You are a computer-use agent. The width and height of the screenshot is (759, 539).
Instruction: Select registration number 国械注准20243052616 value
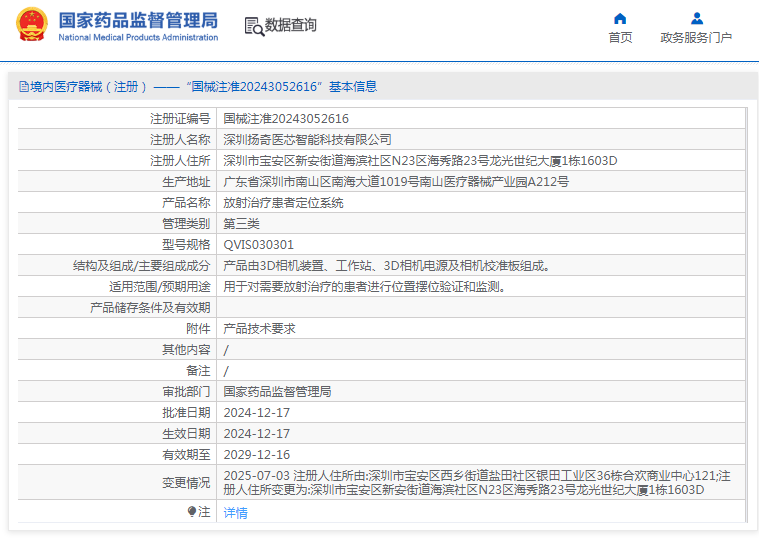286,119
